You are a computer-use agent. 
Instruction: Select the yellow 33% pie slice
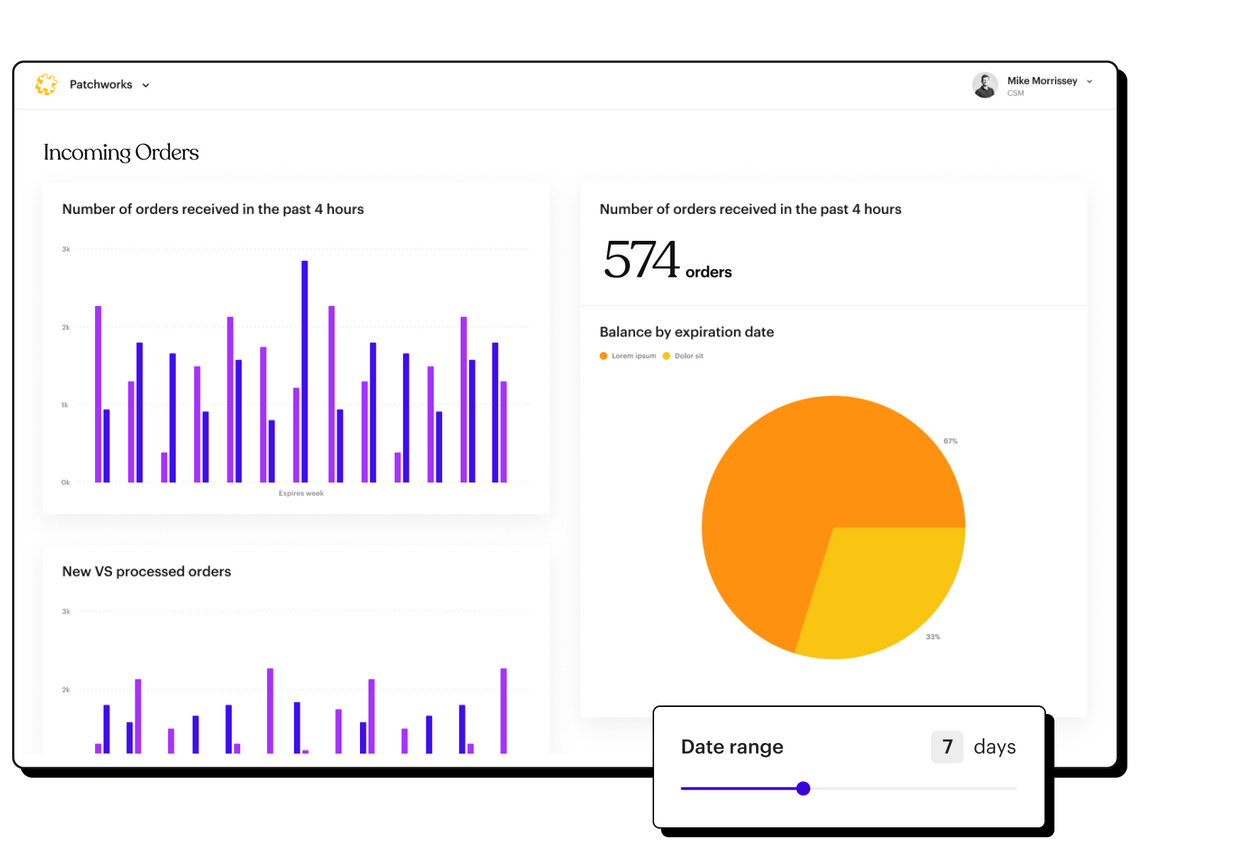click(x=880, y=590)
